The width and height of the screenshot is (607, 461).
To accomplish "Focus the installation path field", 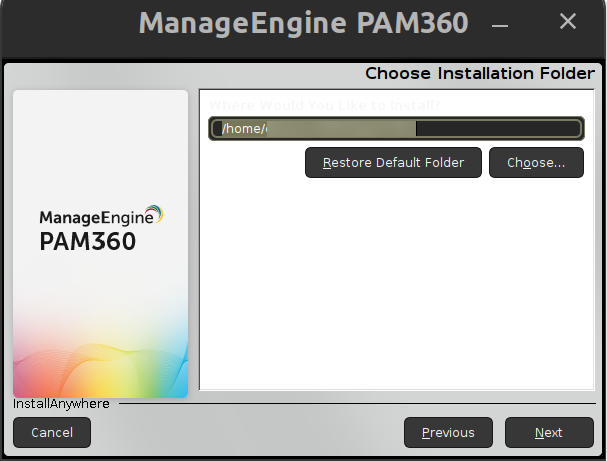I will 396,129.
